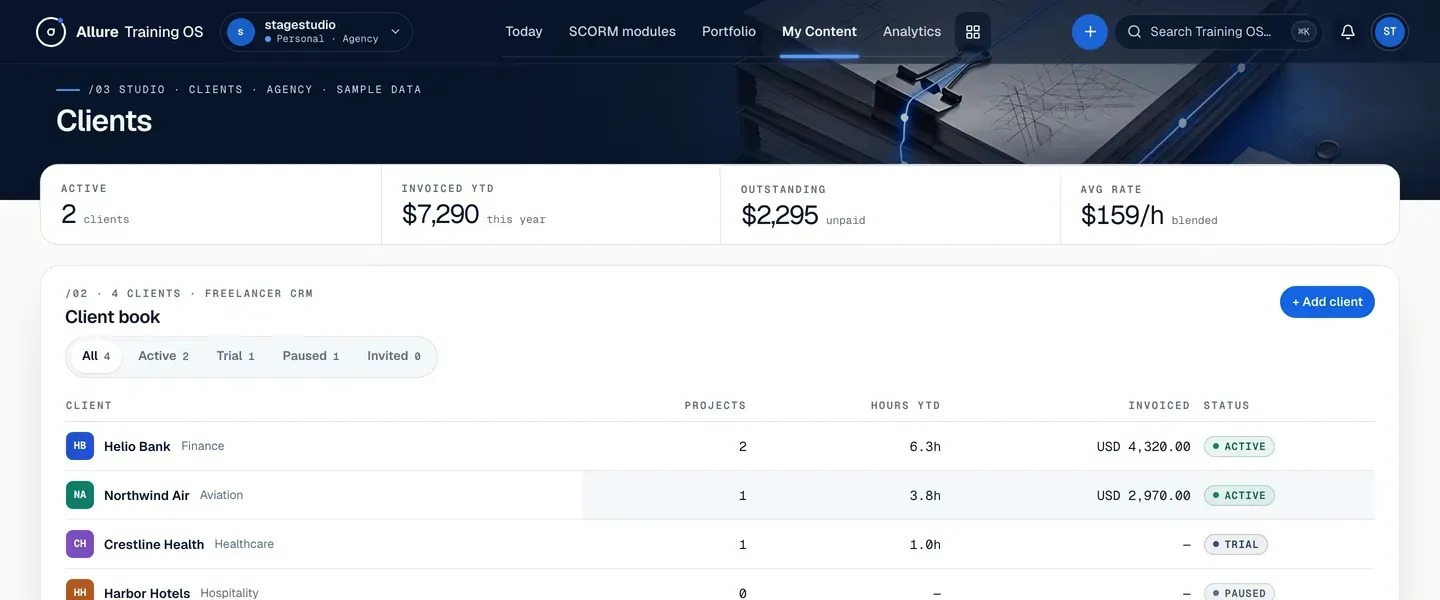Click the ⌘K shortcut badge
Image resolution: width=1440 pixels, height=600 pixels.
(1303, 32)
